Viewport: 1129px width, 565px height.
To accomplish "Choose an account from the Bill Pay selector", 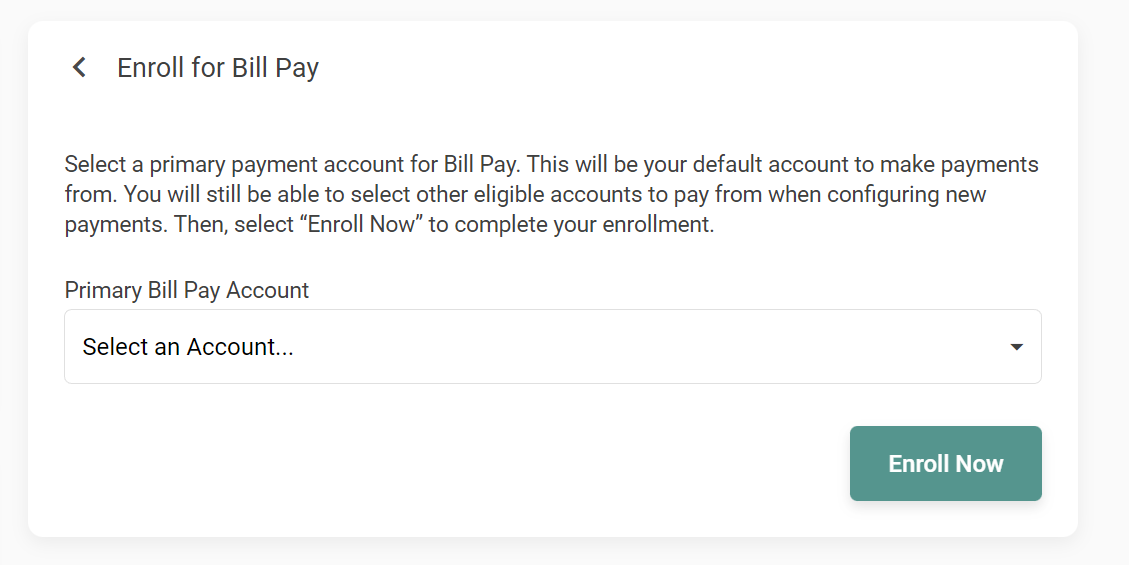I will (x=553, y=347).
